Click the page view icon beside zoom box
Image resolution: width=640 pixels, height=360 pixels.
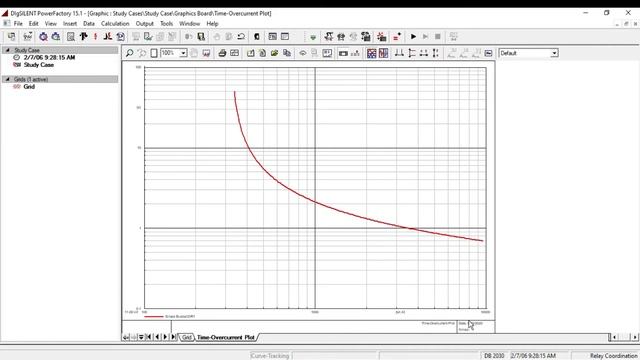pos(154,53)
